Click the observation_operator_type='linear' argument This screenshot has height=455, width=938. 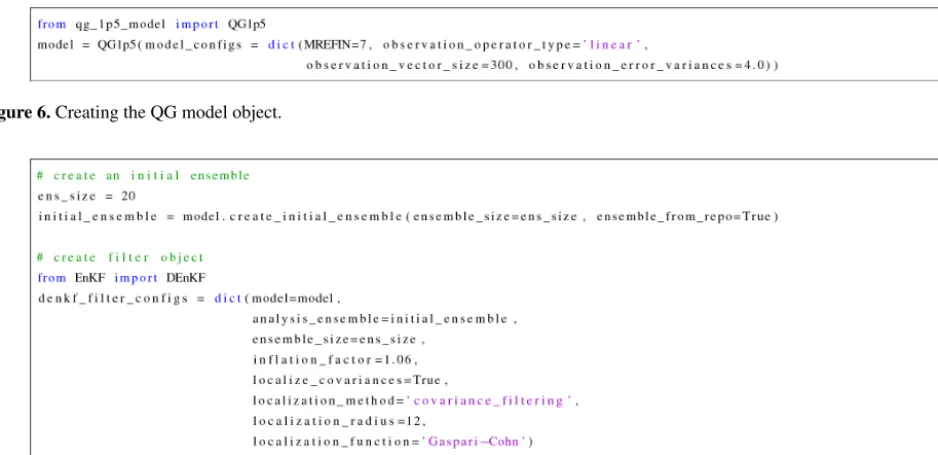pos(513,45)
